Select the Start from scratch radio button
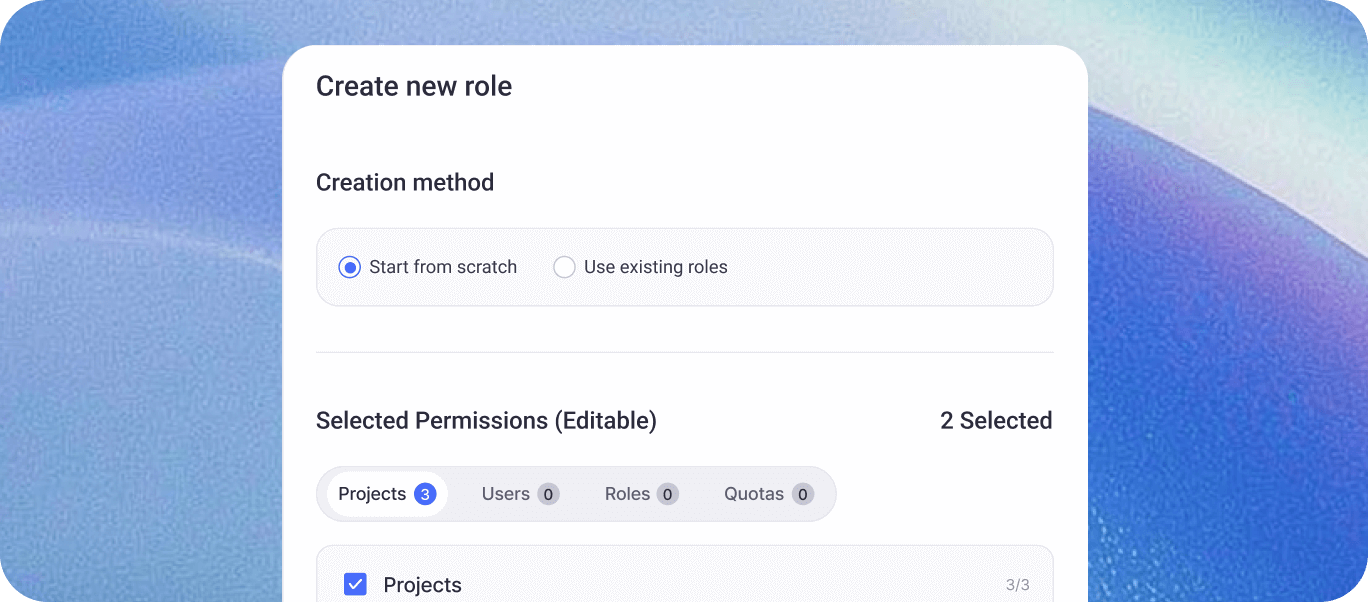The image size is (1368, 602). pyautogui.click(x=349, y=267)
